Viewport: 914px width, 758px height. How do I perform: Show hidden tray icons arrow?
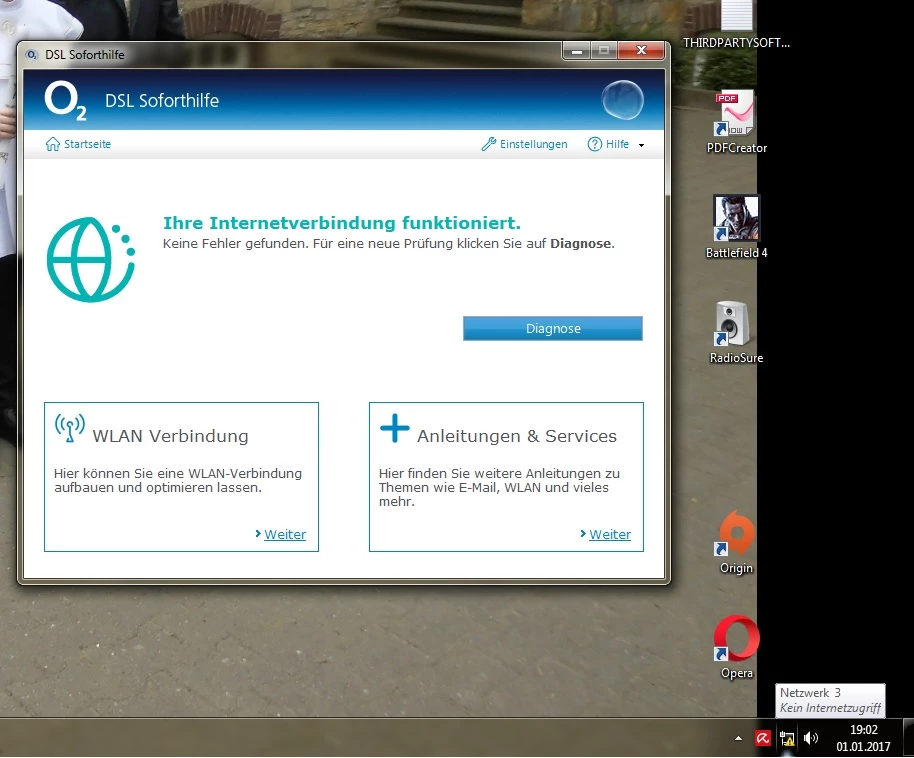739,738
